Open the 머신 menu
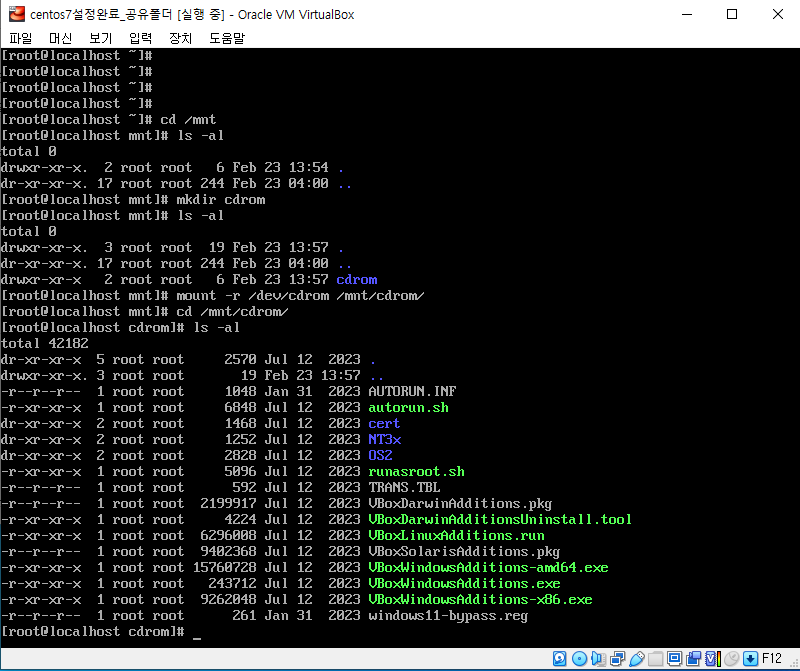Screen dimensions: 800x671 [x=60, y=38]
